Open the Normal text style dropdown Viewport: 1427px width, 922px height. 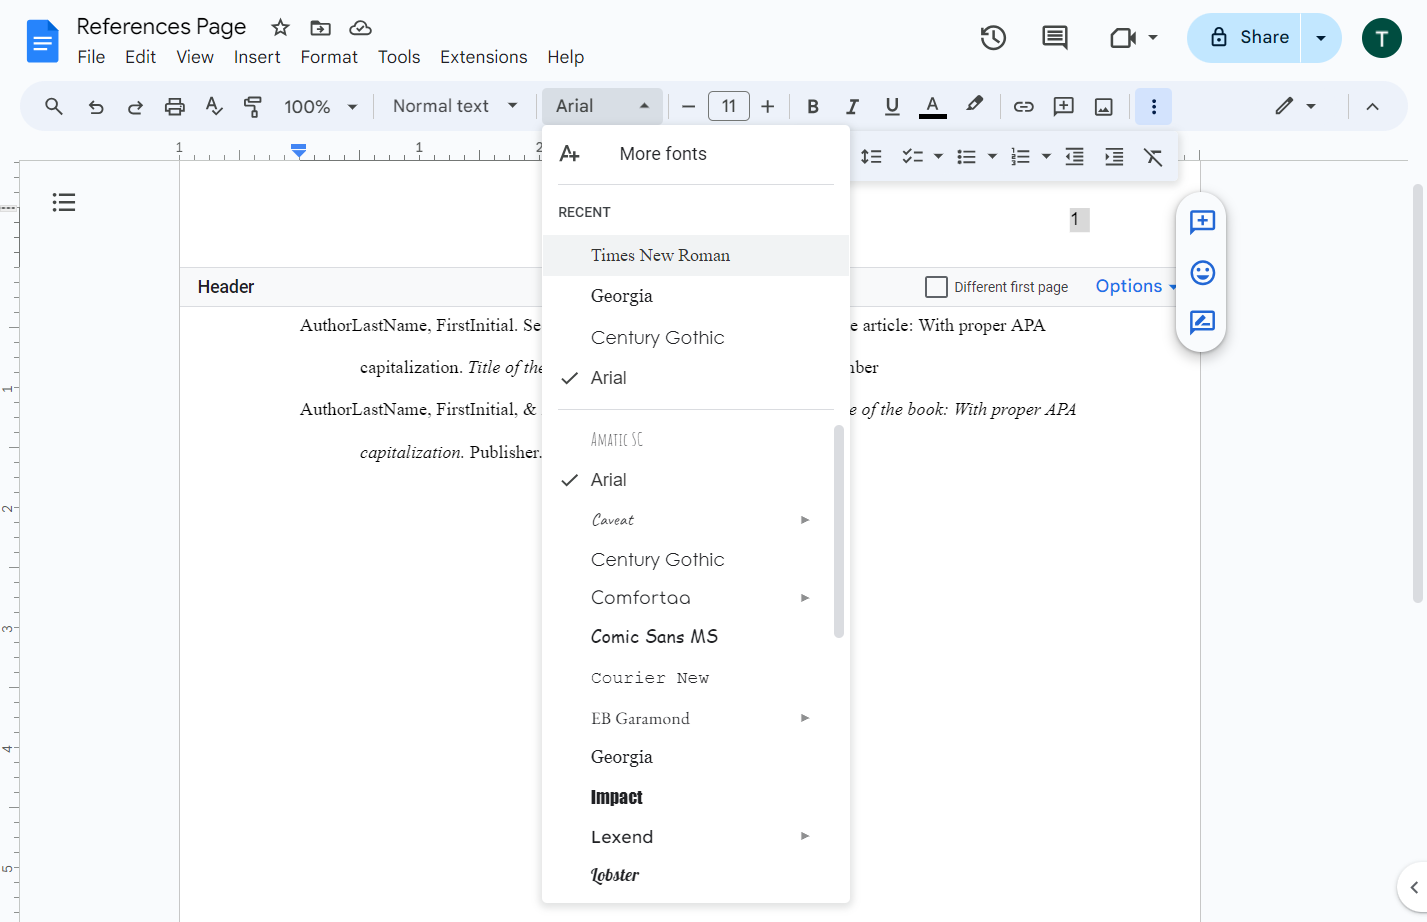tap(456, 106)
